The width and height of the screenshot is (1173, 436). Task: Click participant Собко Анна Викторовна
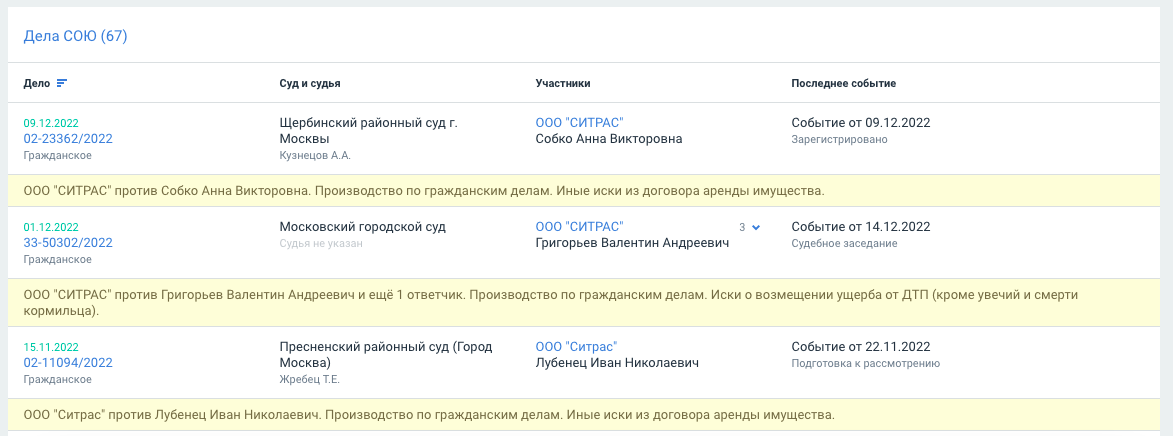609,138
